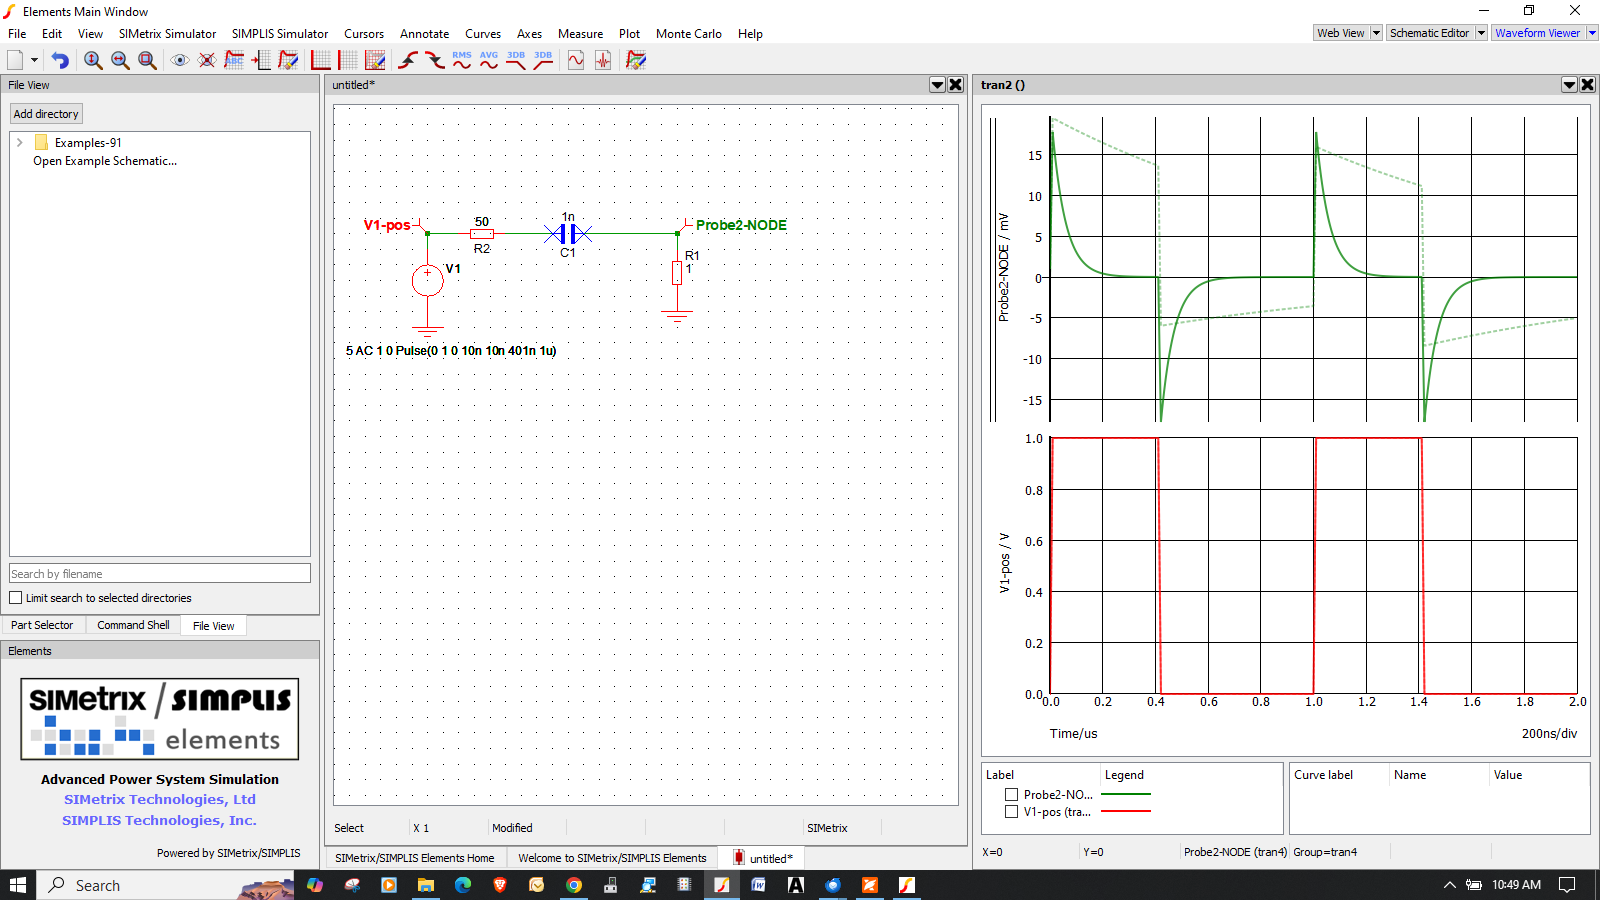
Task: Expand the Examples-91 folder tree node
Action: 19,143
